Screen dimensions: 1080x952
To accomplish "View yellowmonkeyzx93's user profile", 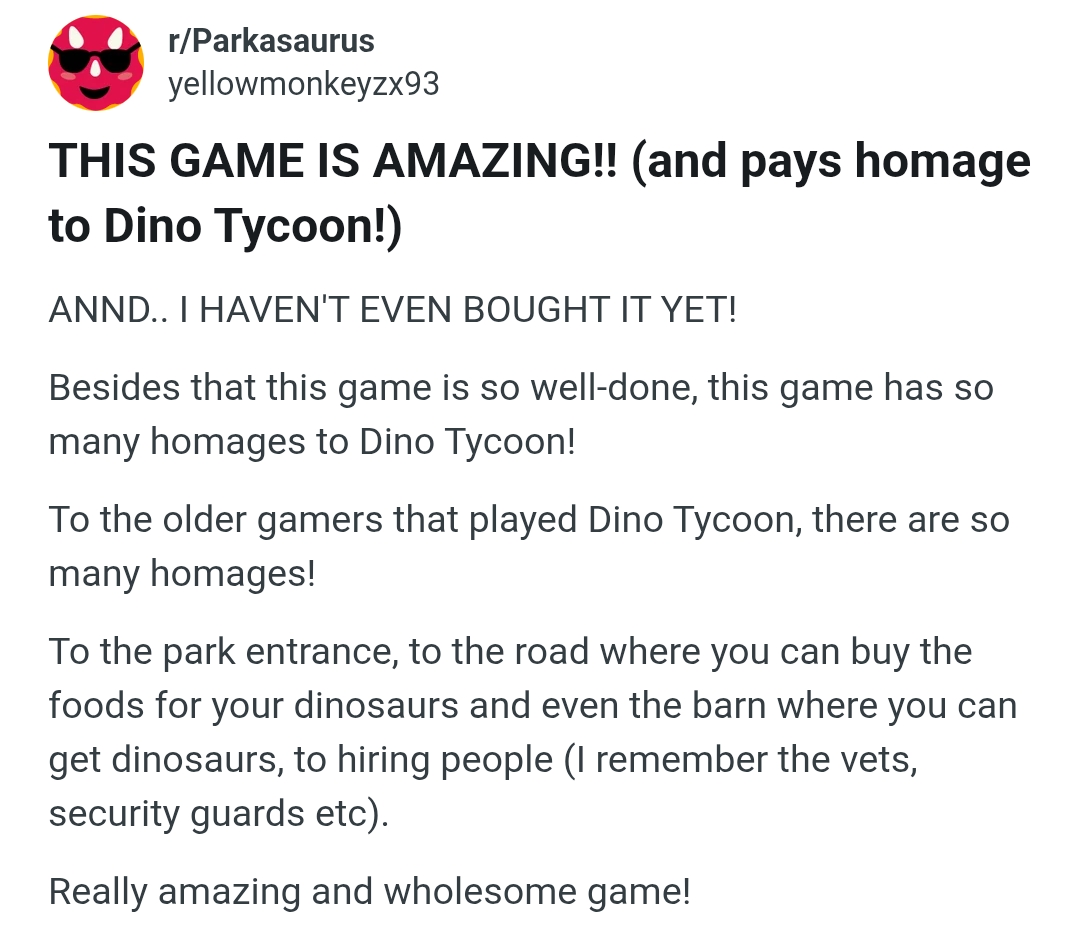I will (303, 85).
